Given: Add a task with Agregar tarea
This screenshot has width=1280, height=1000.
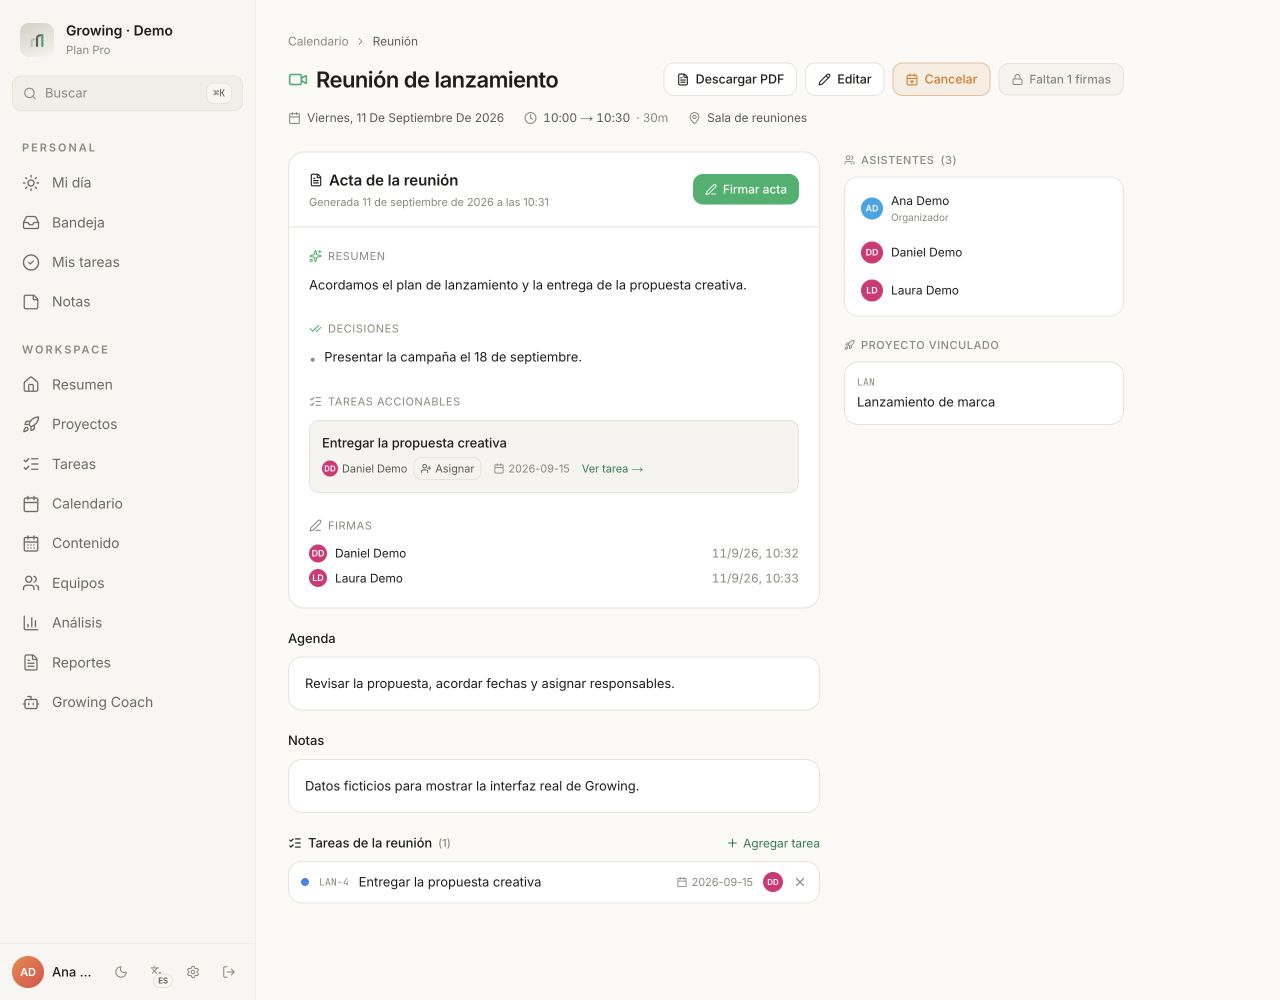Looking at the screenshot, I should [773, 843].
